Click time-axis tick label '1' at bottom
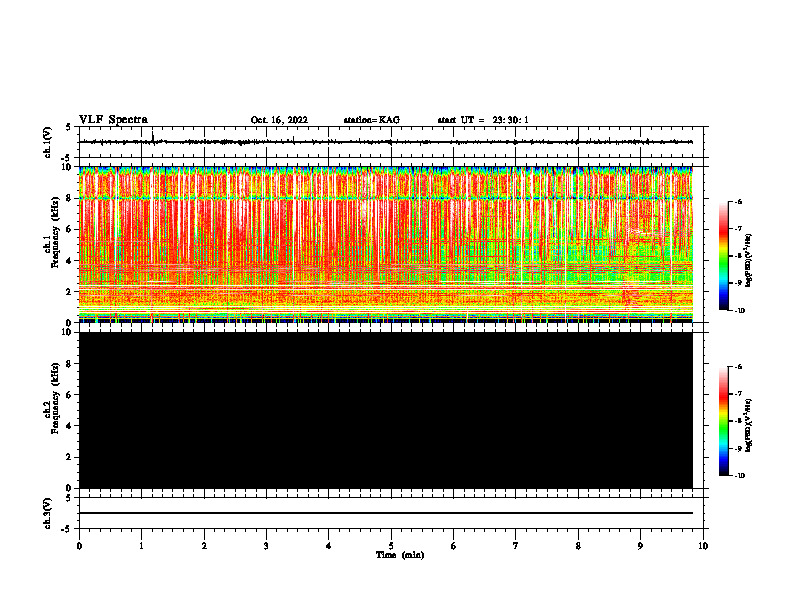This screenshot has width=792, height=612. tap(141, 546)
